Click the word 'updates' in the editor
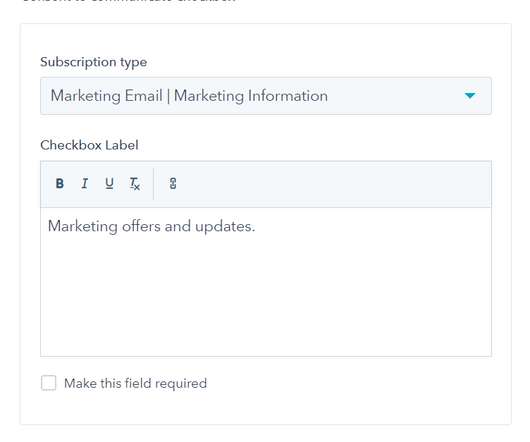This screenshot has height=442, width=530. point(223,227)
